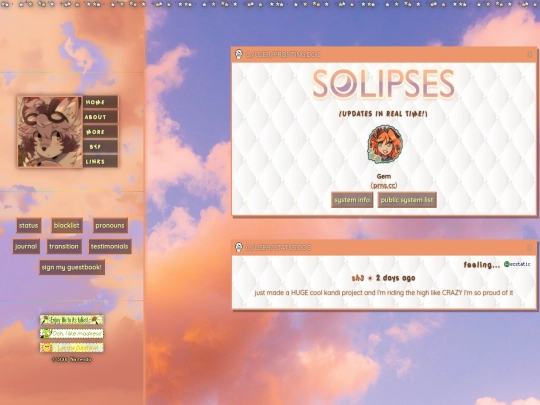Click the Nintendo copyright text
The height and width of the screenshot is (405, 540).
[x=72, y=360]
